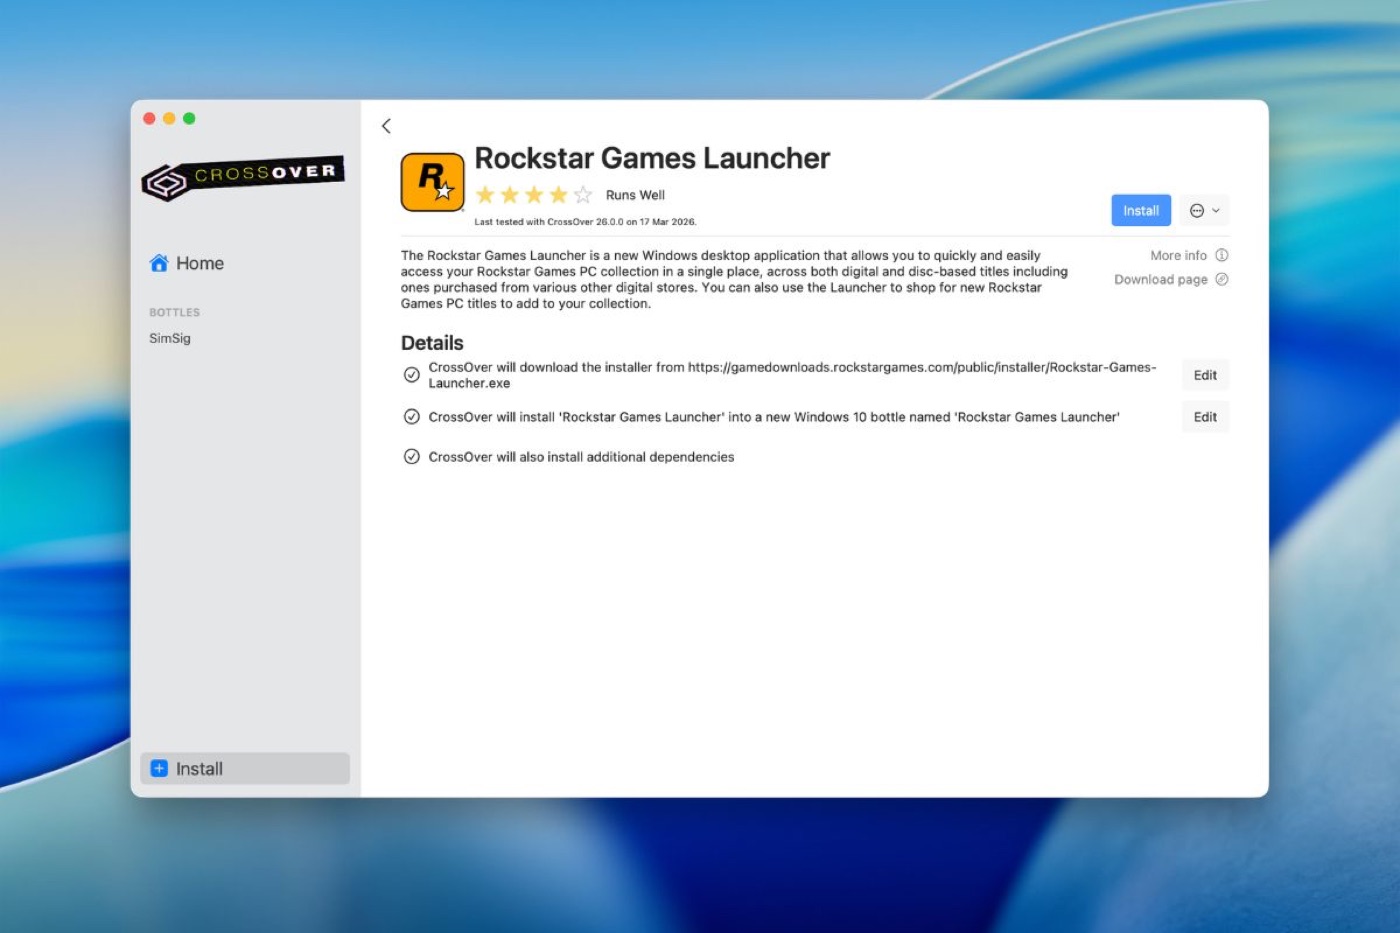Click the Rockstar Games Launcher app icon
Viewport: 1400px width, 933px height.
tap(433, 182)
